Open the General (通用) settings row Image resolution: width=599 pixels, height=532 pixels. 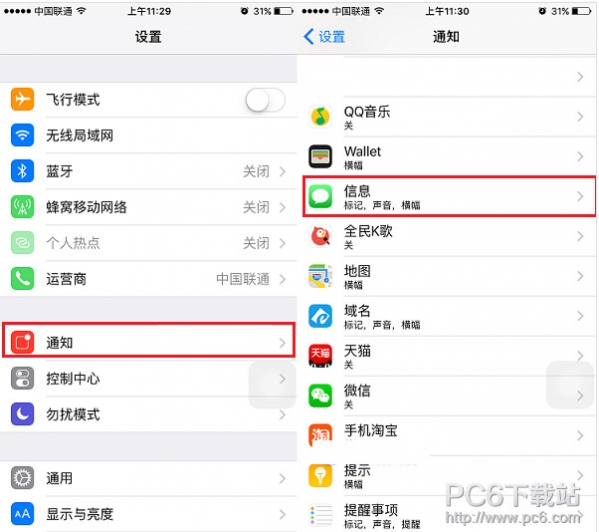point(149,478)
